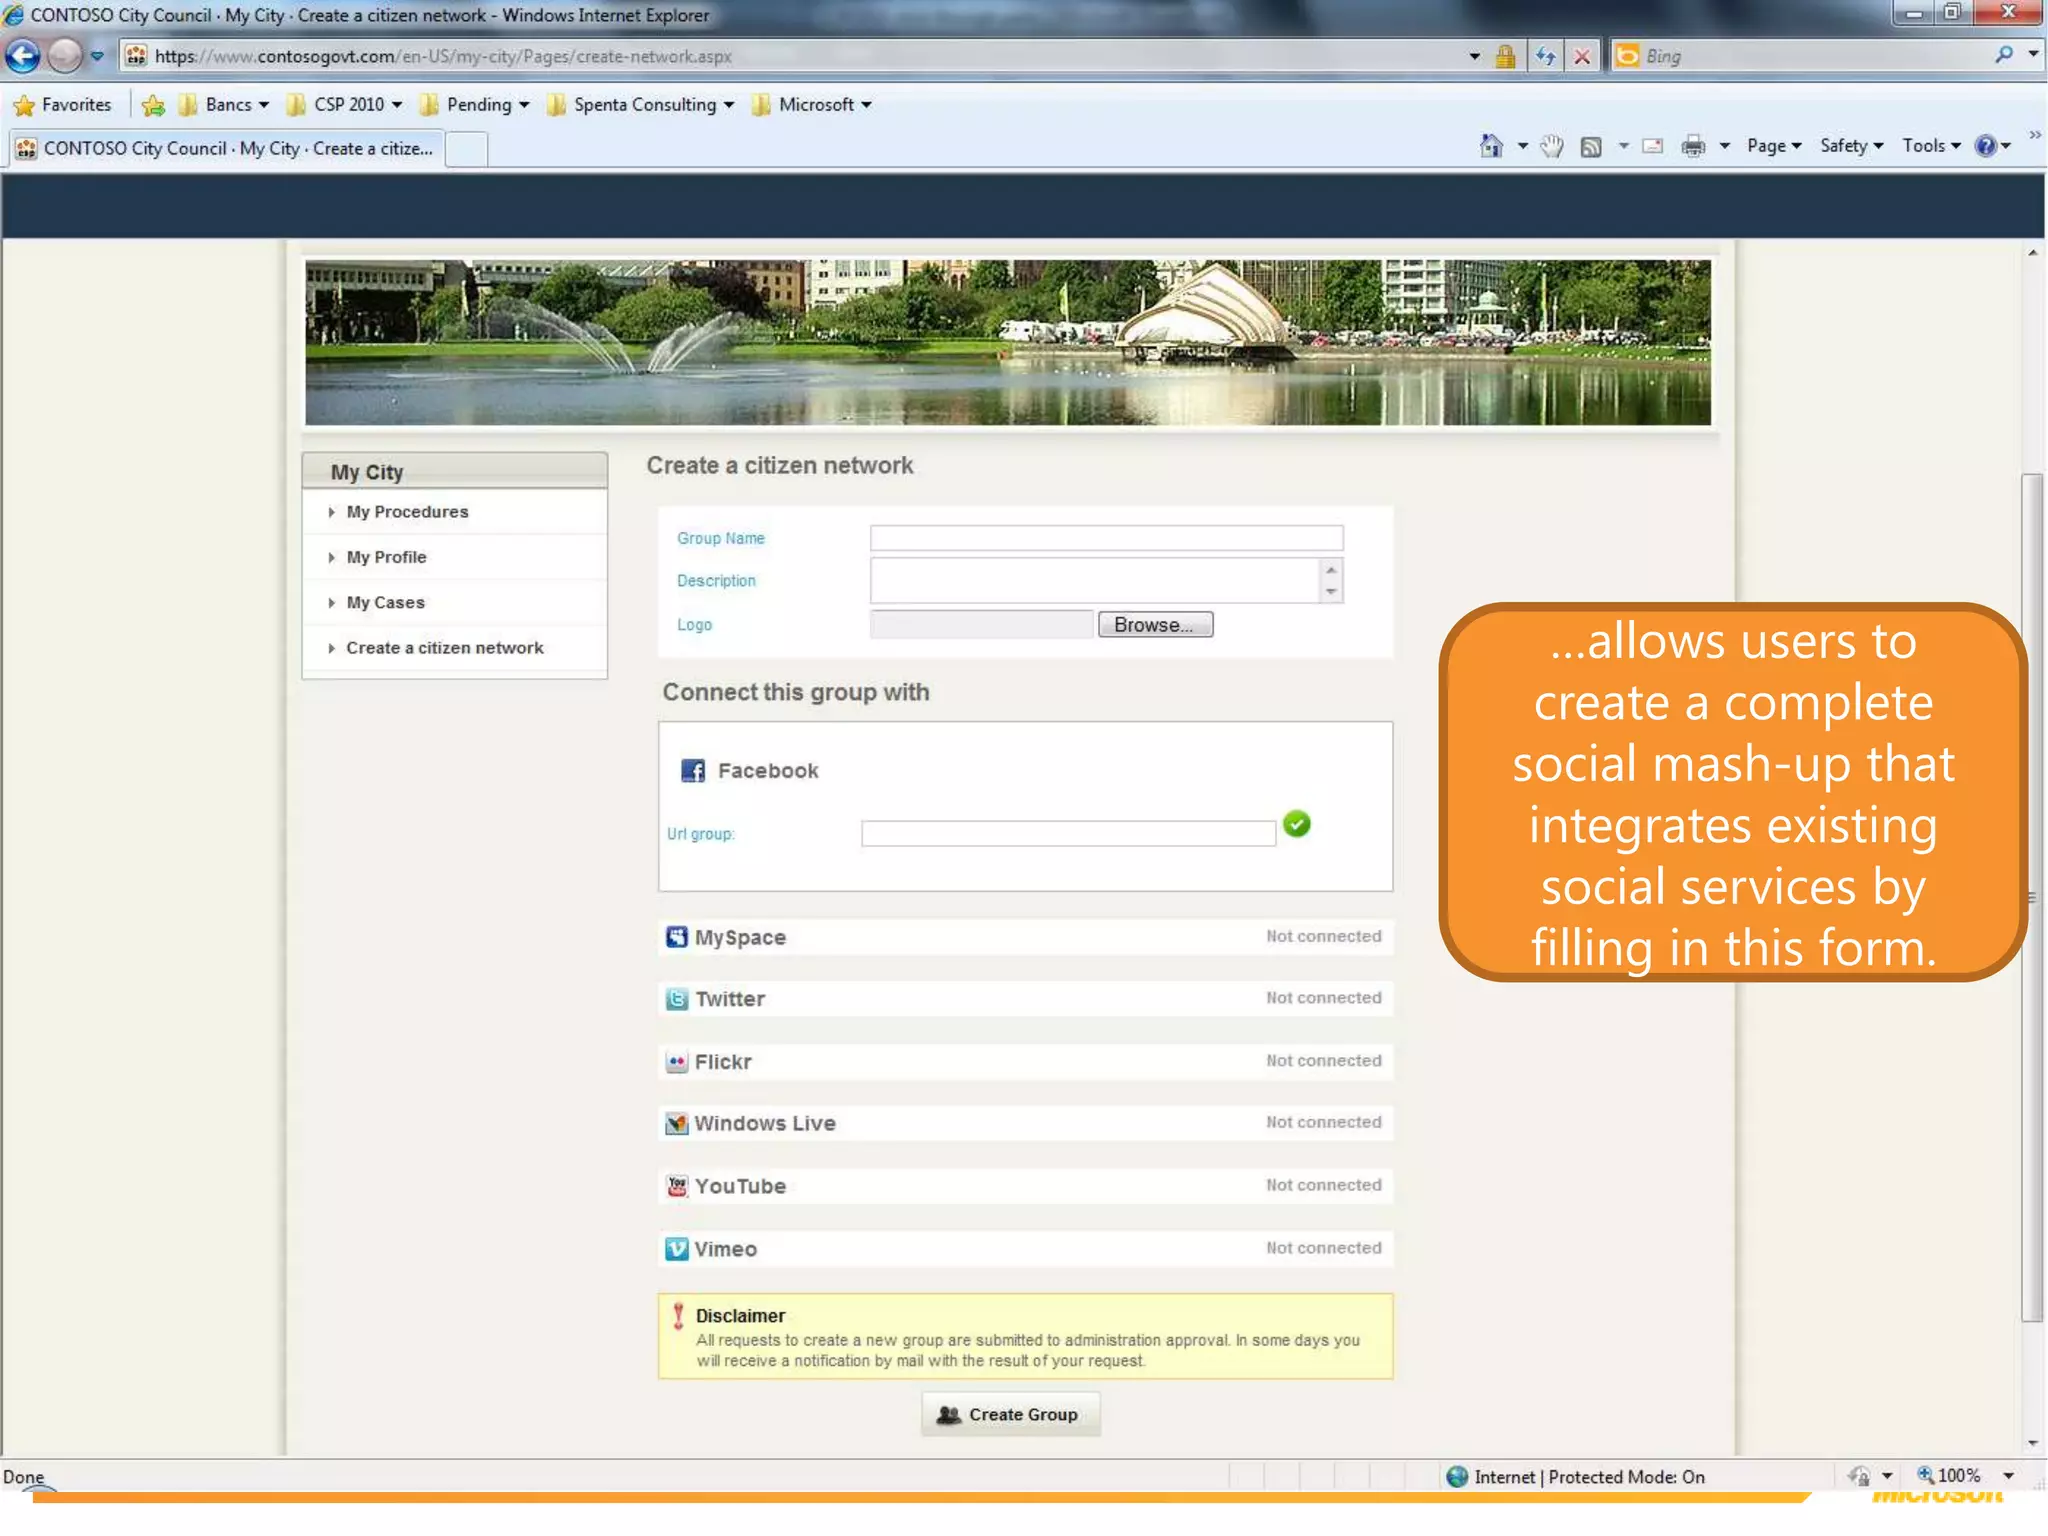Click the Logo file path field

pyautogui.click(x=981, y=625)
